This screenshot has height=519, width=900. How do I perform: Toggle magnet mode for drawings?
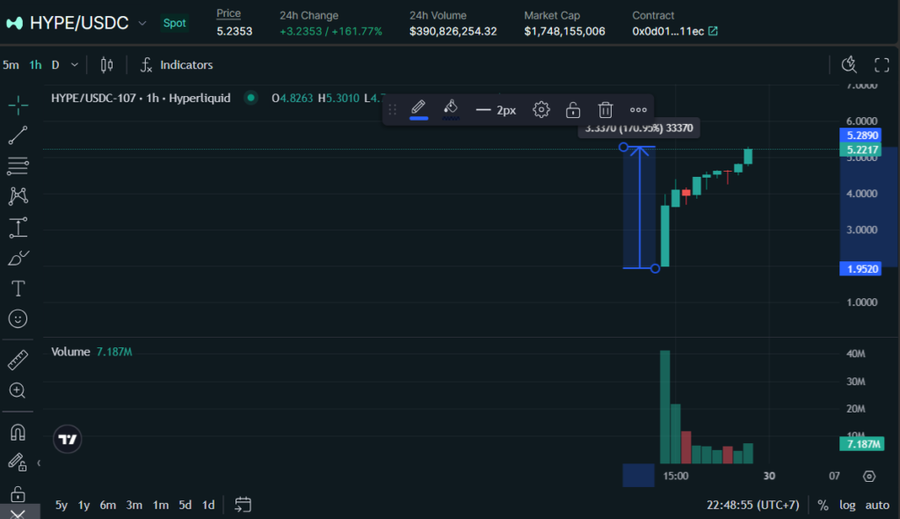pos(18,432)
